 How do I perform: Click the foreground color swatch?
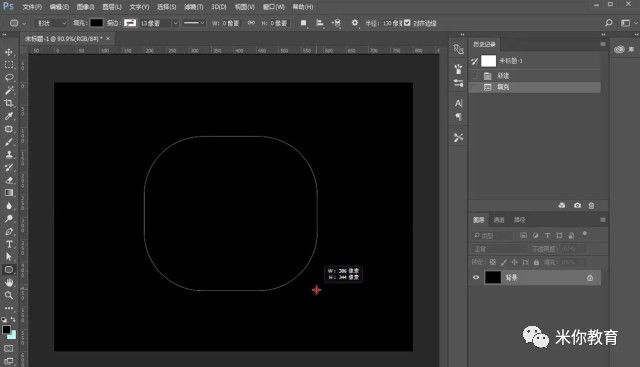(x=6, y=329)
